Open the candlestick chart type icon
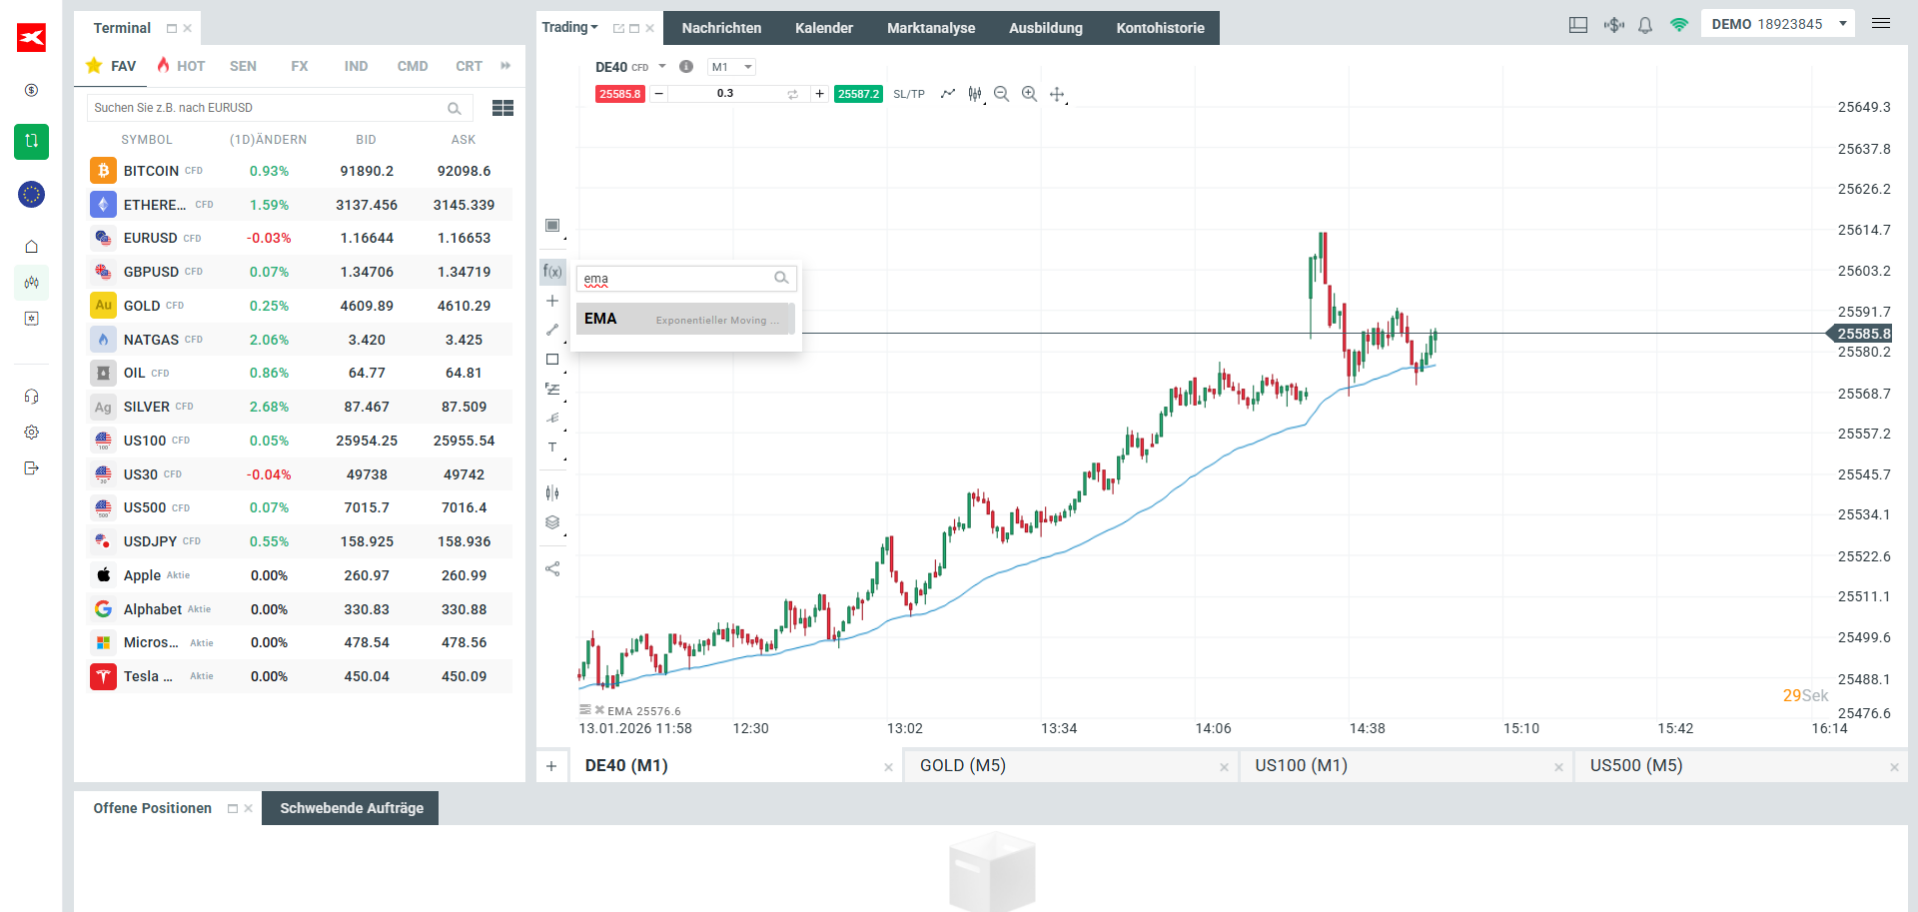 [975, 94]
